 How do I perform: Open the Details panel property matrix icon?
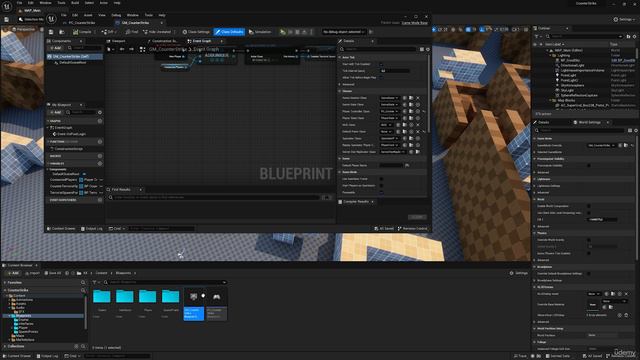pyautogui.click(x=422, y=49)
